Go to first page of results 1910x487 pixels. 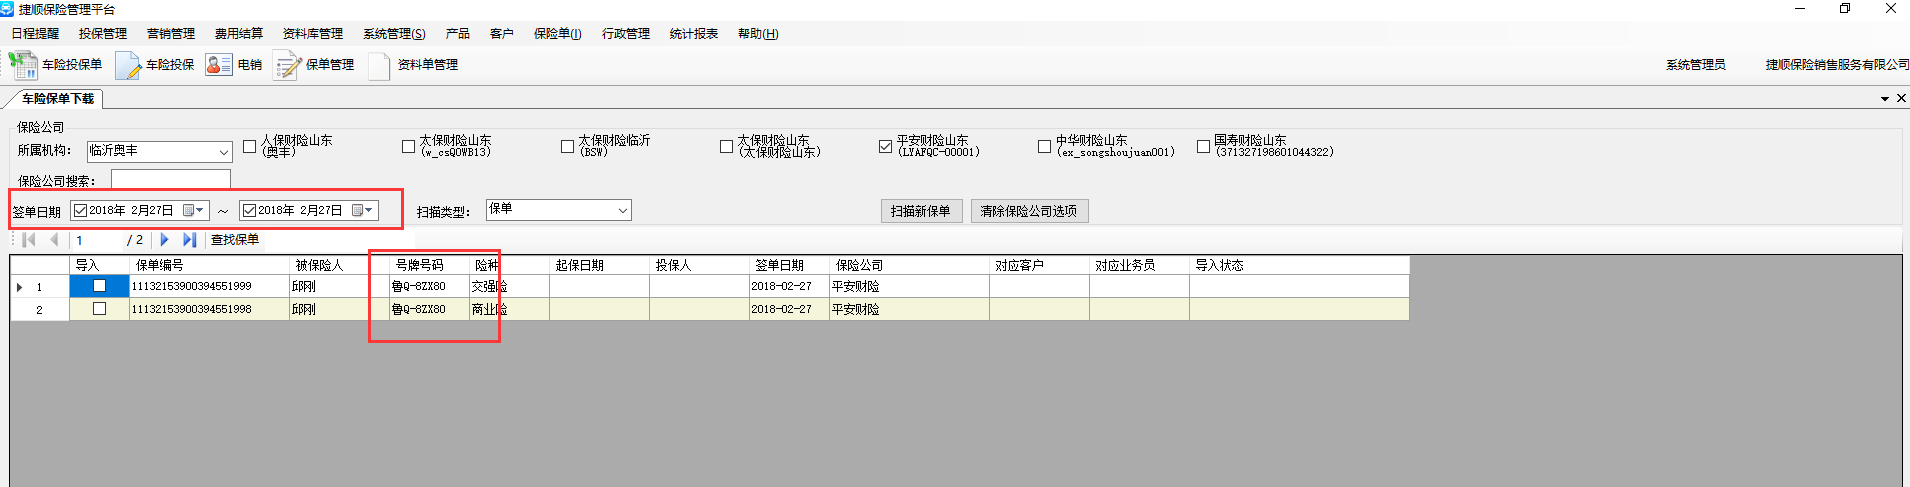click(29, 240)
